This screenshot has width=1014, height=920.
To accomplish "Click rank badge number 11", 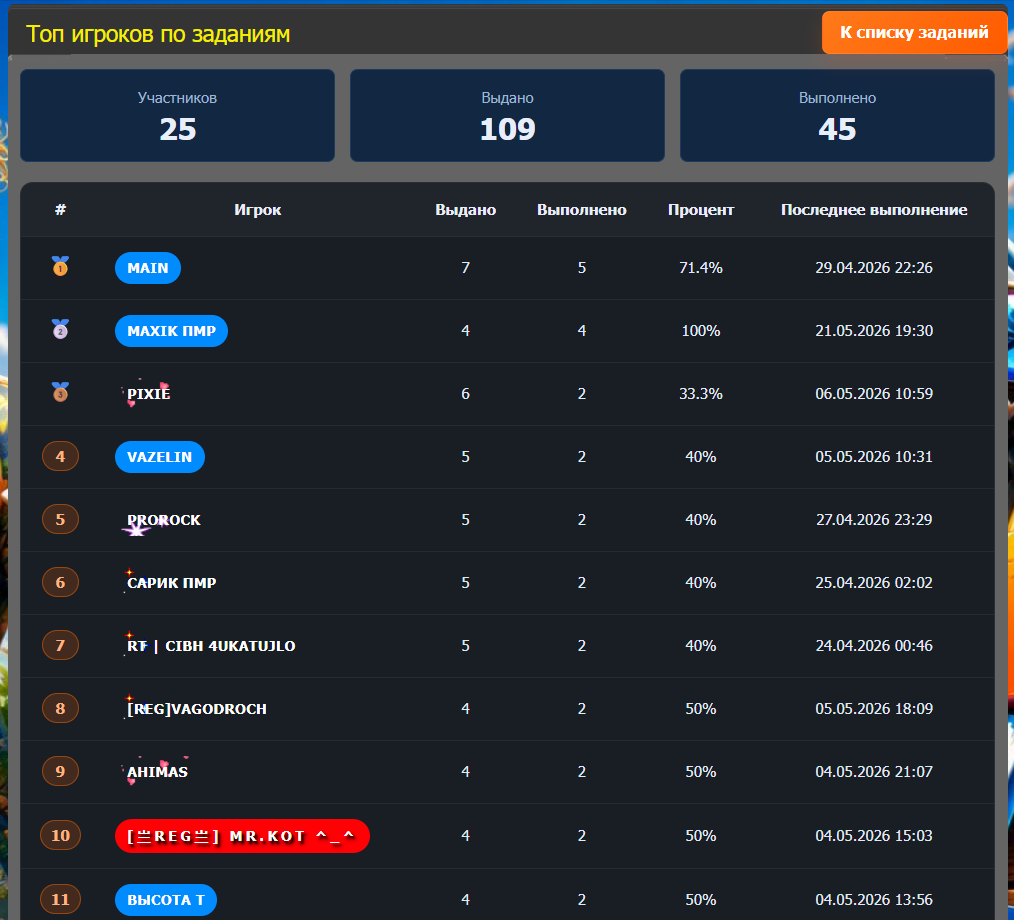I will coord(60,899).
